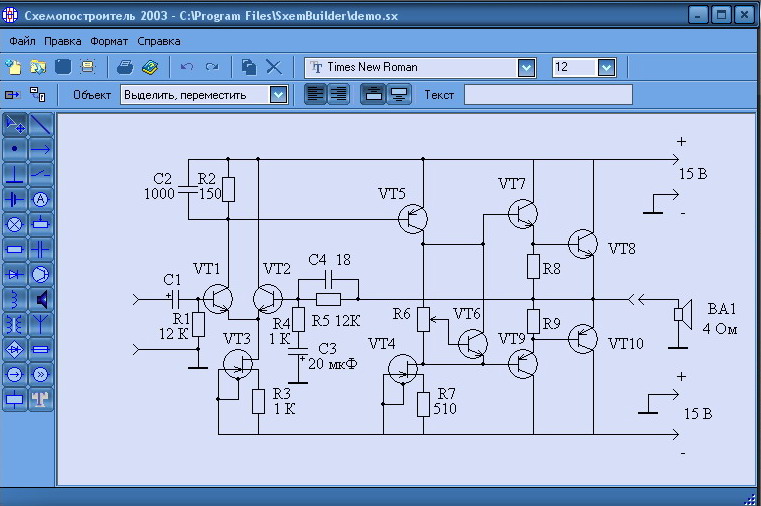Select the fuse component

[41, 349]
